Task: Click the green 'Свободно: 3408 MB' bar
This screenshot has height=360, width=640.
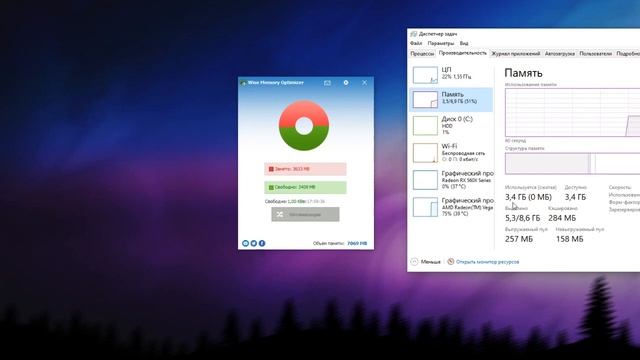Action: 305,187
